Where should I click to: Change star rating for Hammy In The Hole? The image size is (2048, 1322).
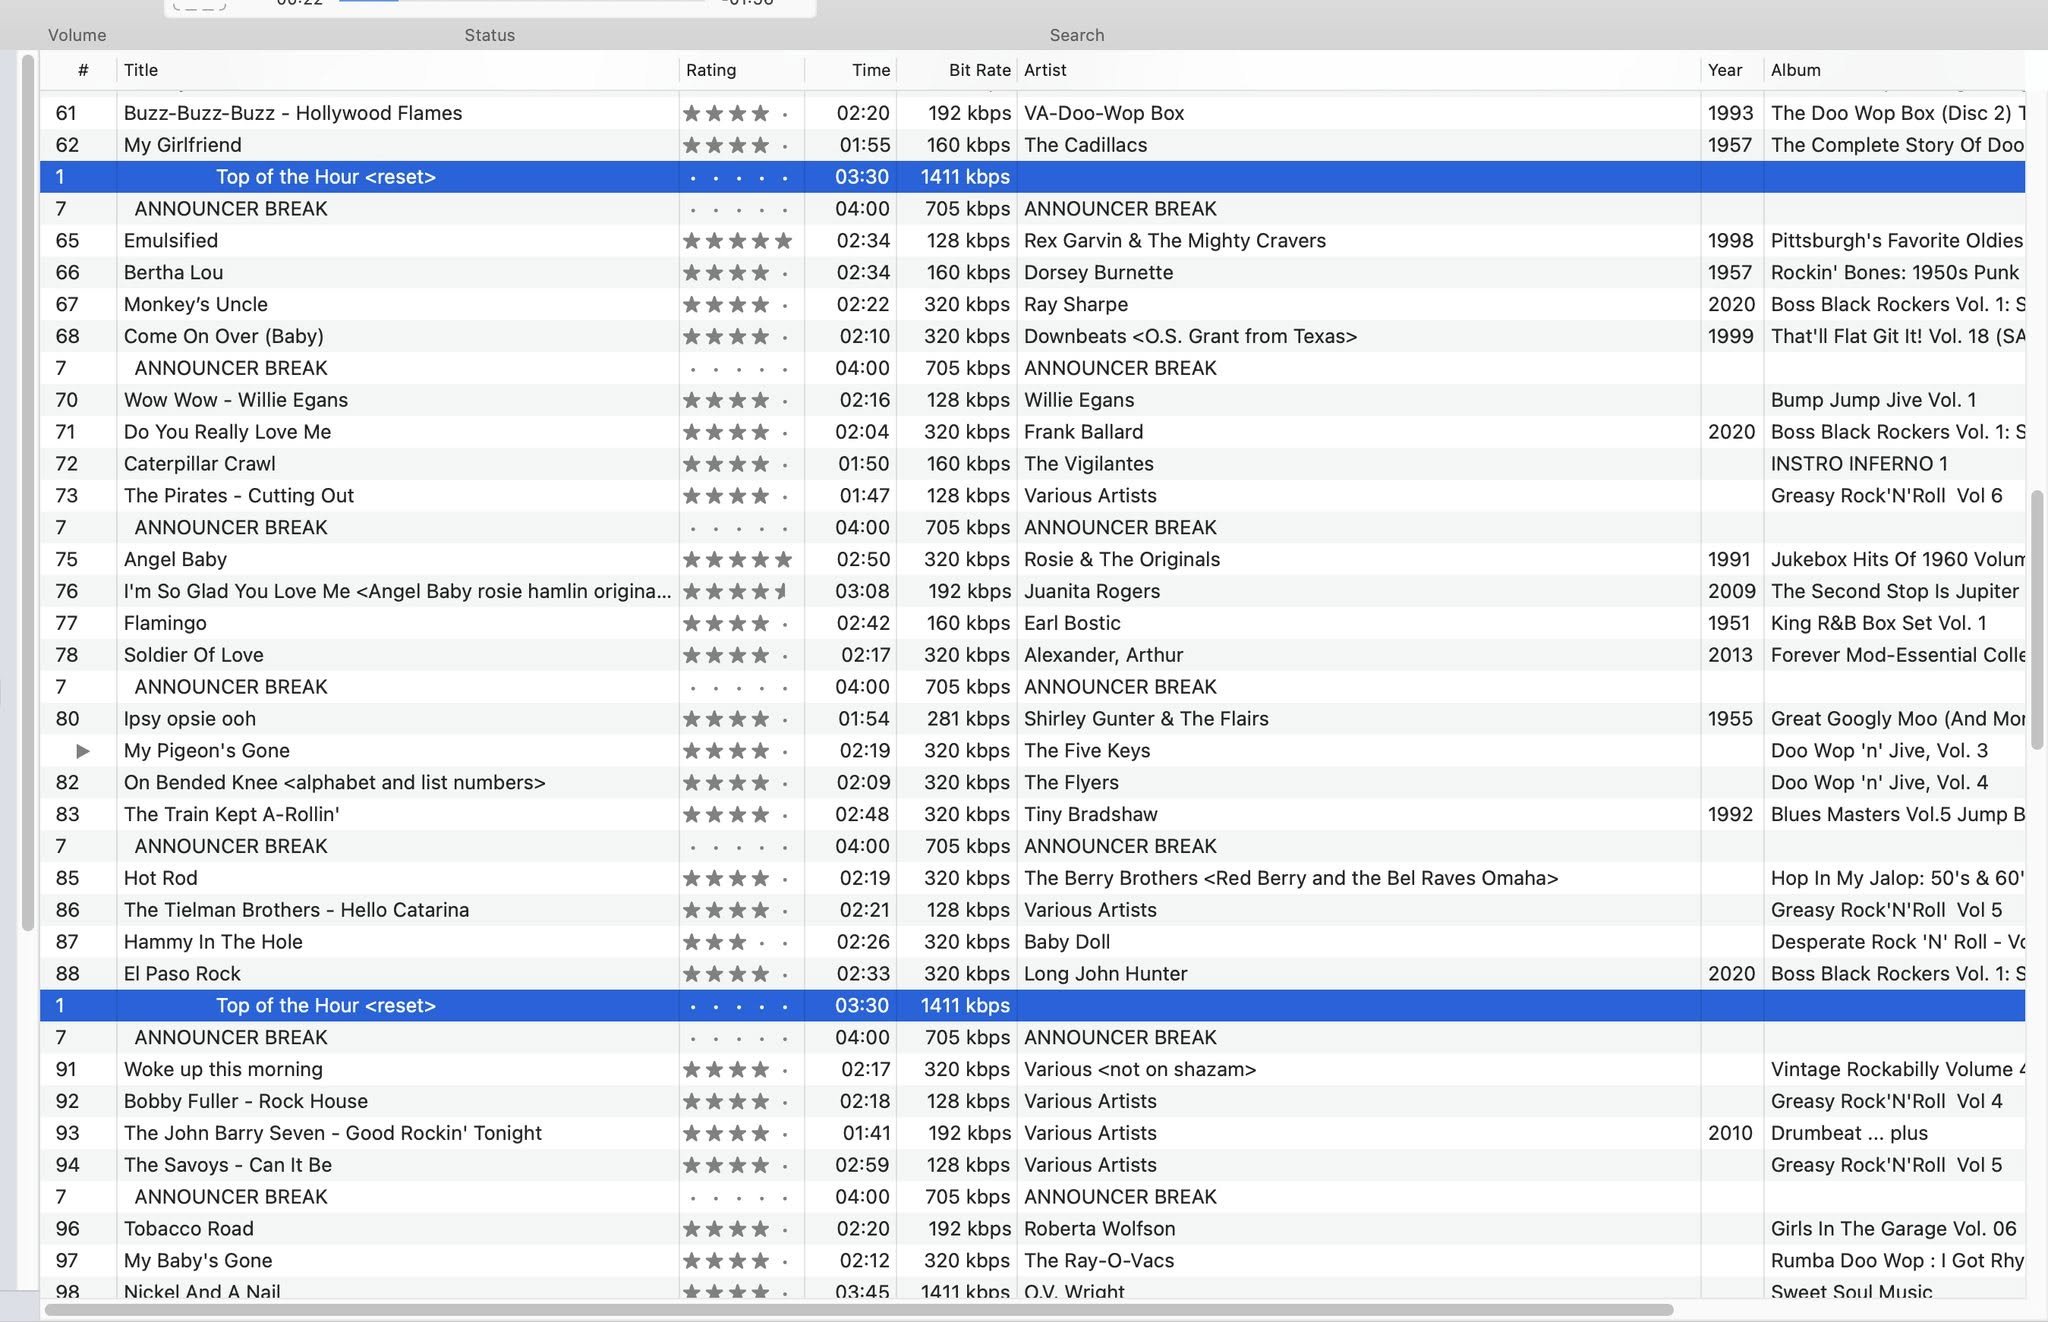738,942
